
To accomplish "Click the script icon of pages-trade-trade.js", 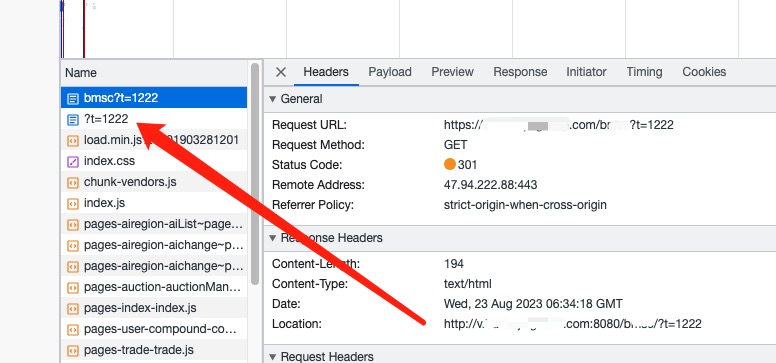I will click(x=73, y=351).
